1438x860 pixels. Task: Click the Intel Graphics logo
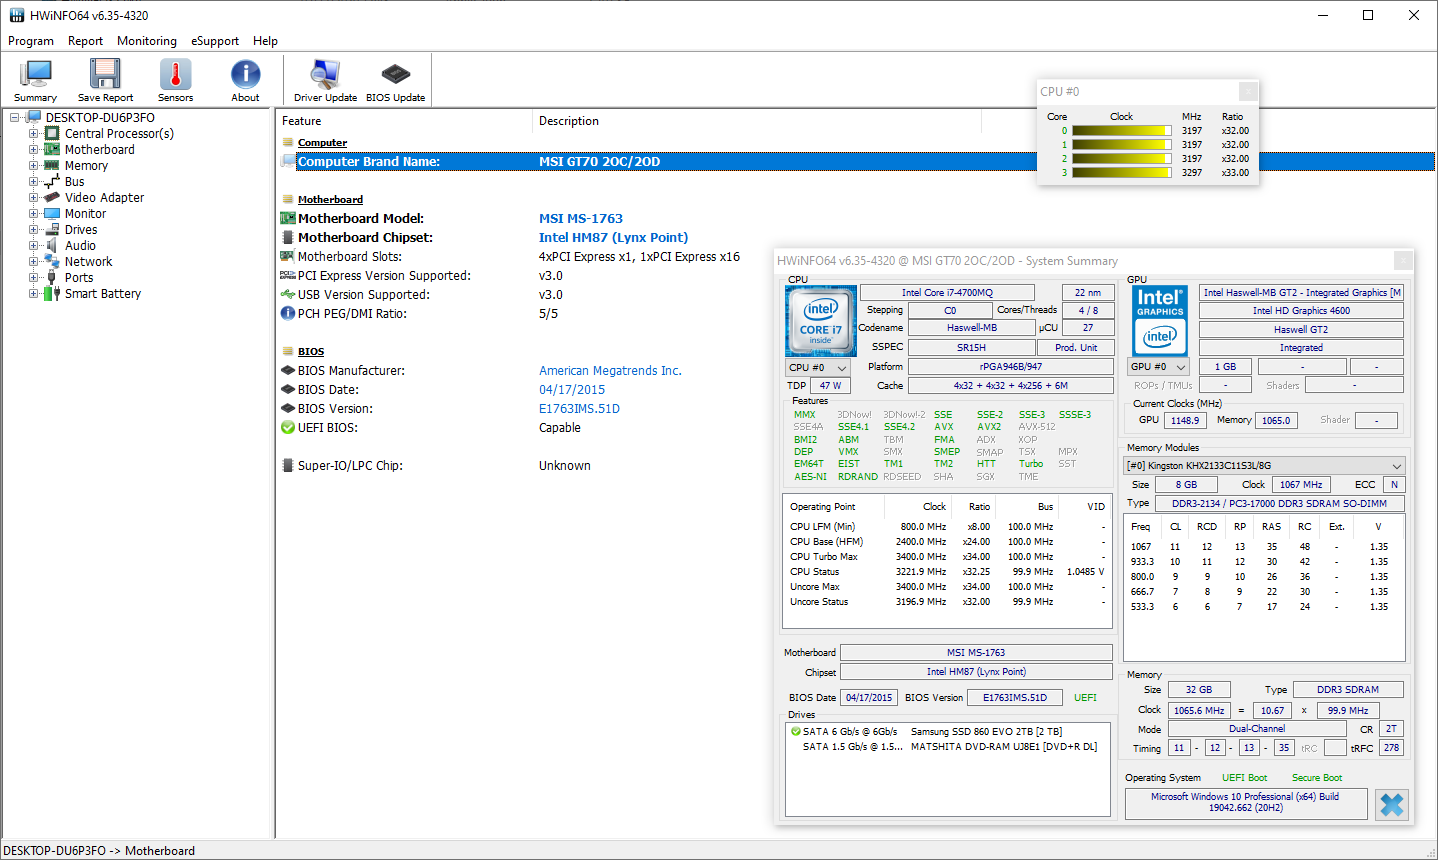pyautogui.click(x=1160, y=322)
